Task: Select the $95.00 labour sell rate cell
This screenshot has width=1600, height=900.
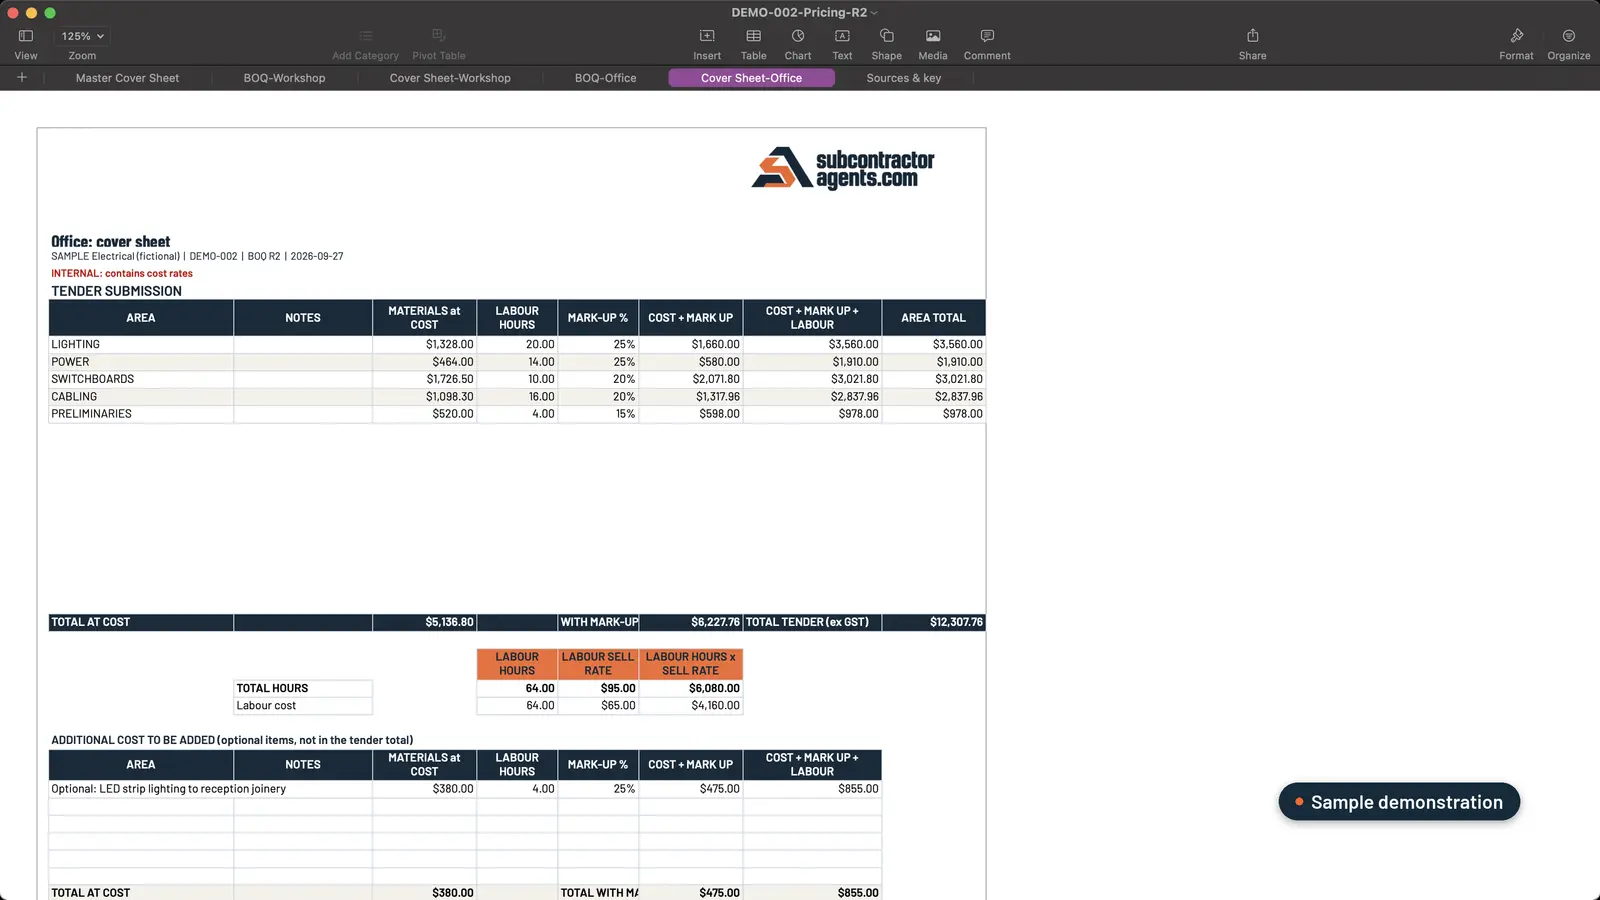Action: click(x=598, y=688)
